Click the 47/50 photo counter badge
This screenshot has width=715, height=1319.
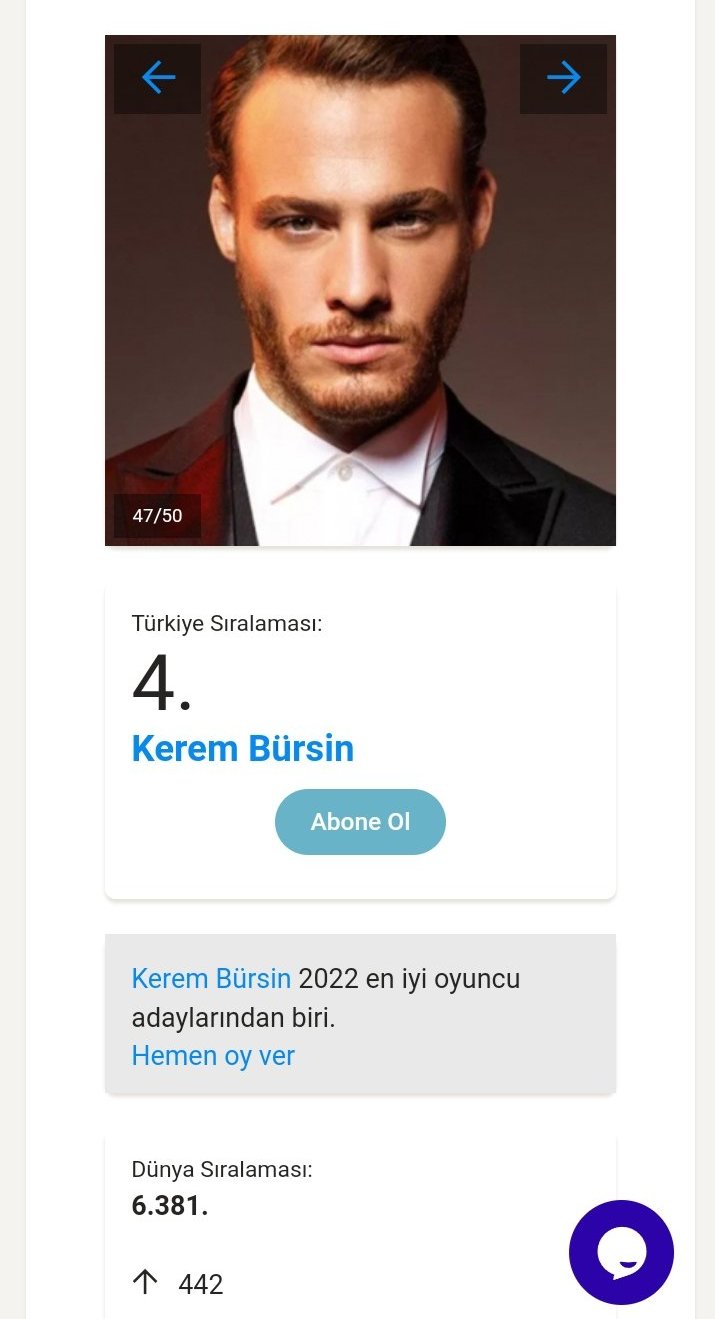click(x=157, y=516)
